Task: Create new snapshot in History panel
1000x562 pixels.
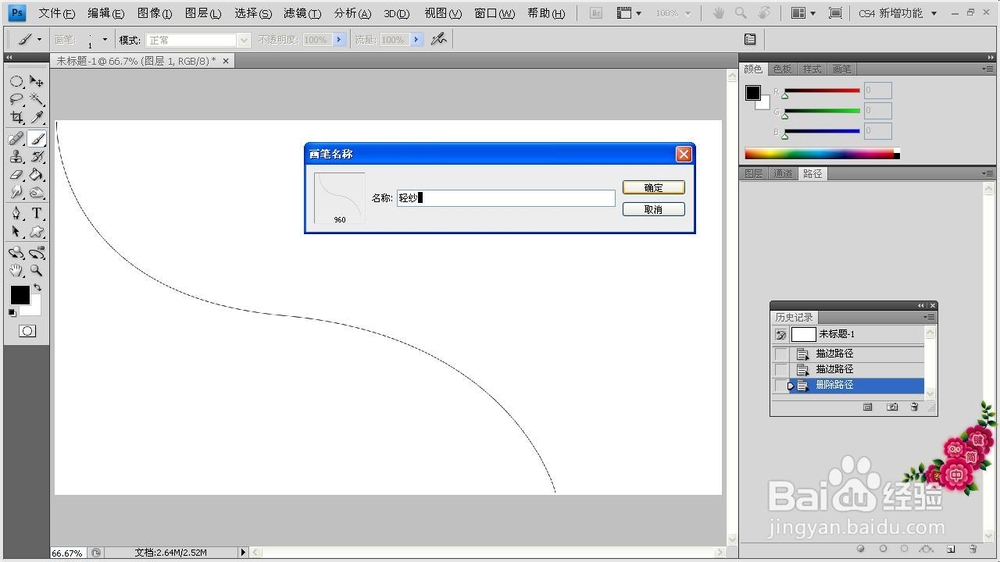Action: point(892,407)
